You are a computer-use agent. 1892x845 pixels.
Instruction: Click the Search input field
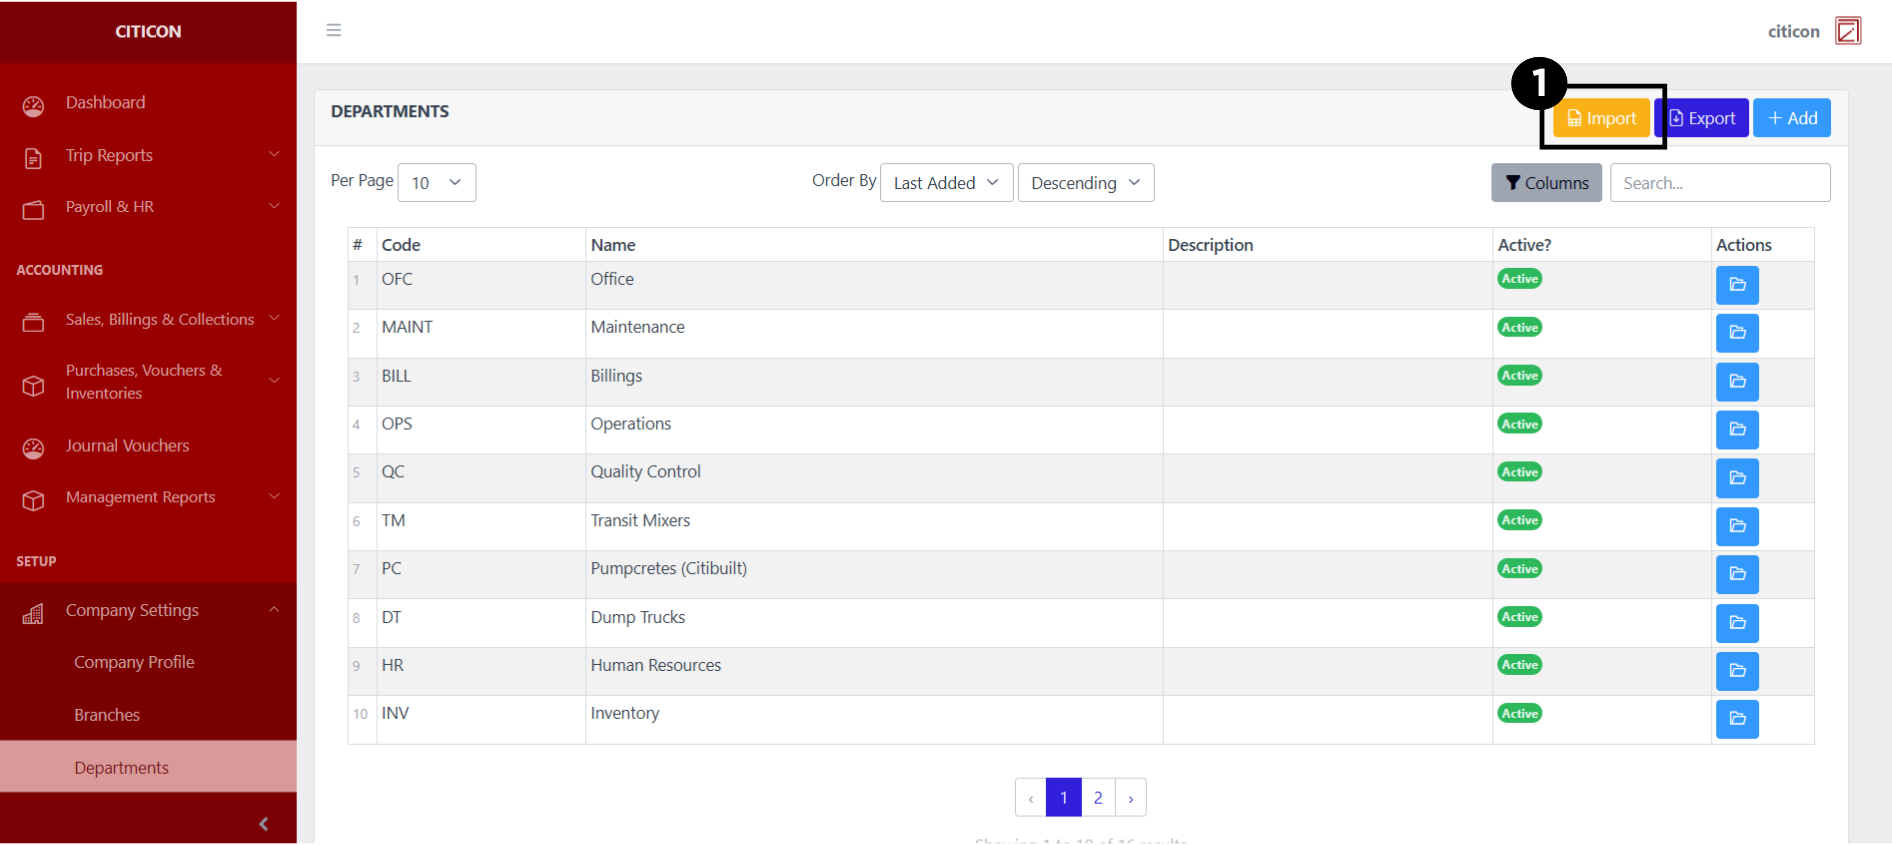[x=1719, y=183]
